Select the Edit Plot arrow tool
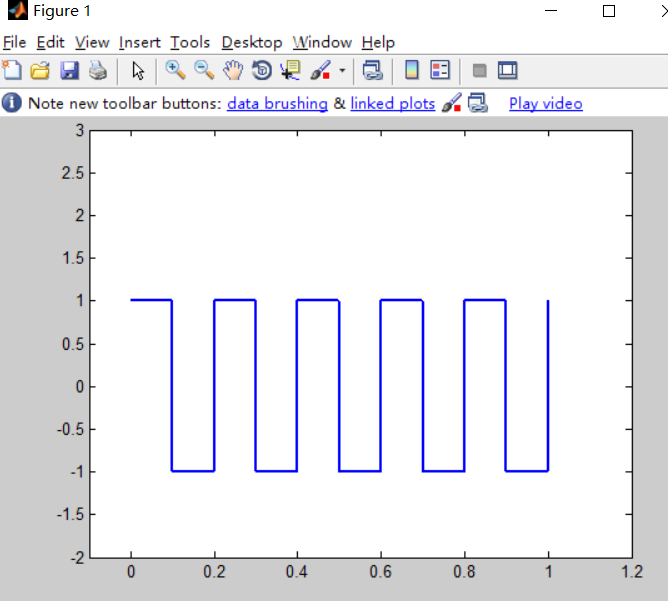 point(138,71)
